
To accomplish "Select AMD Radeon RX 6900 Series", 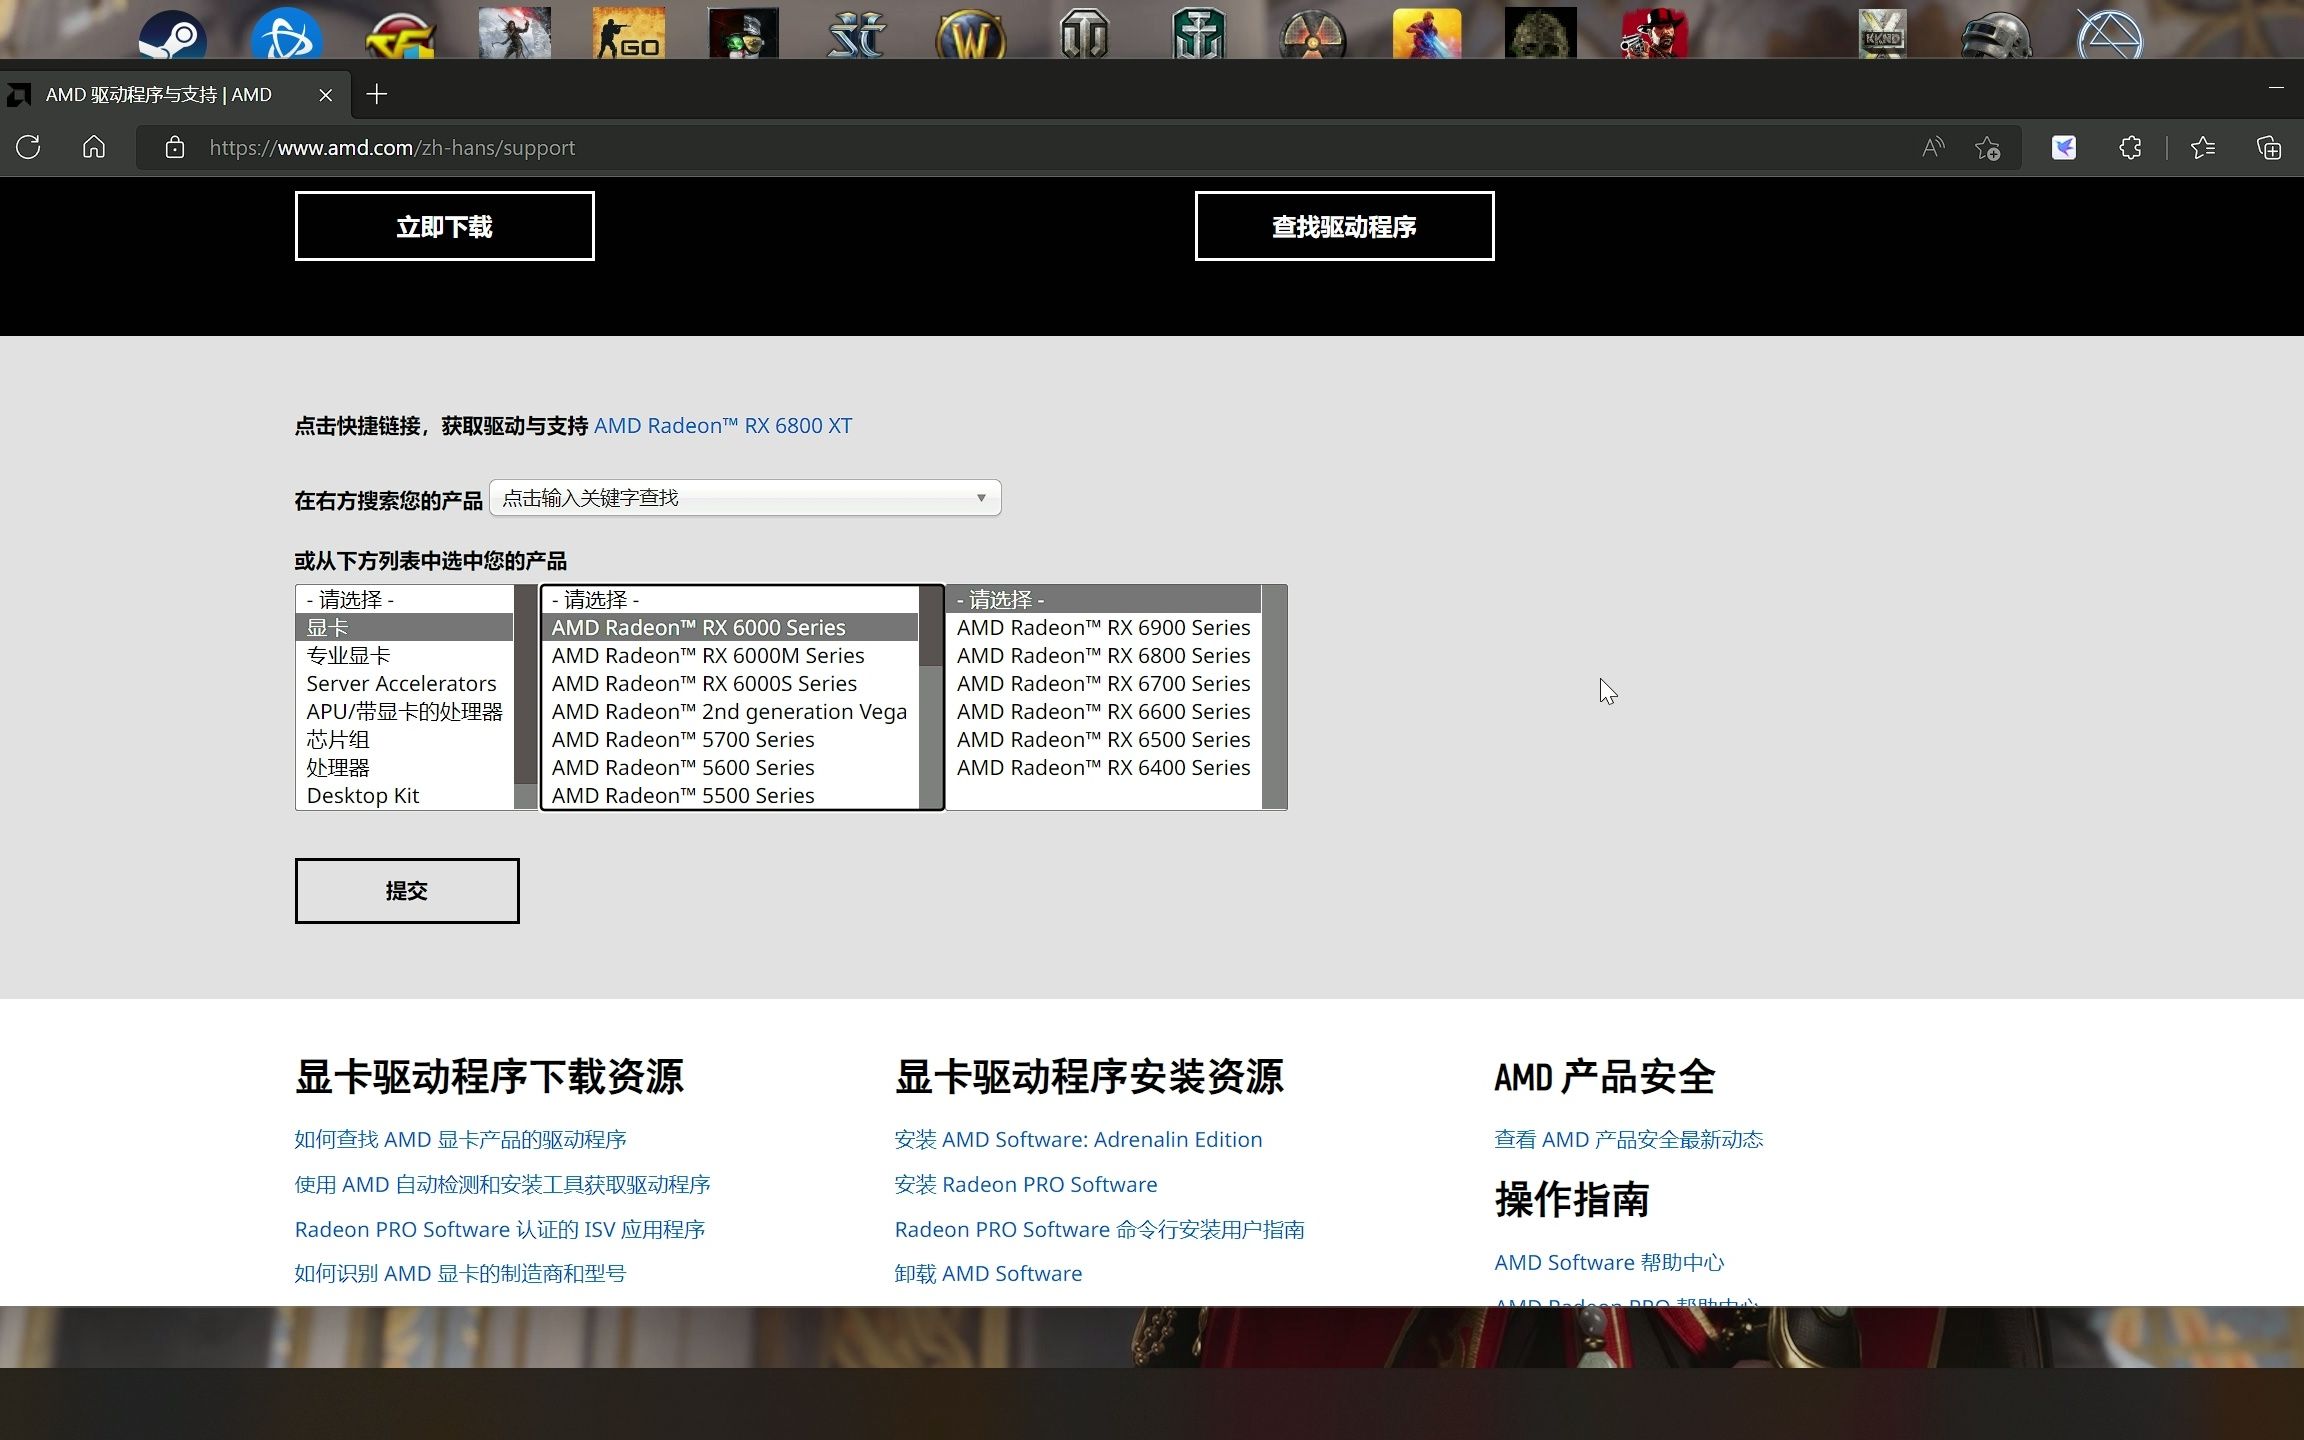I will (x=1104, y=628).
